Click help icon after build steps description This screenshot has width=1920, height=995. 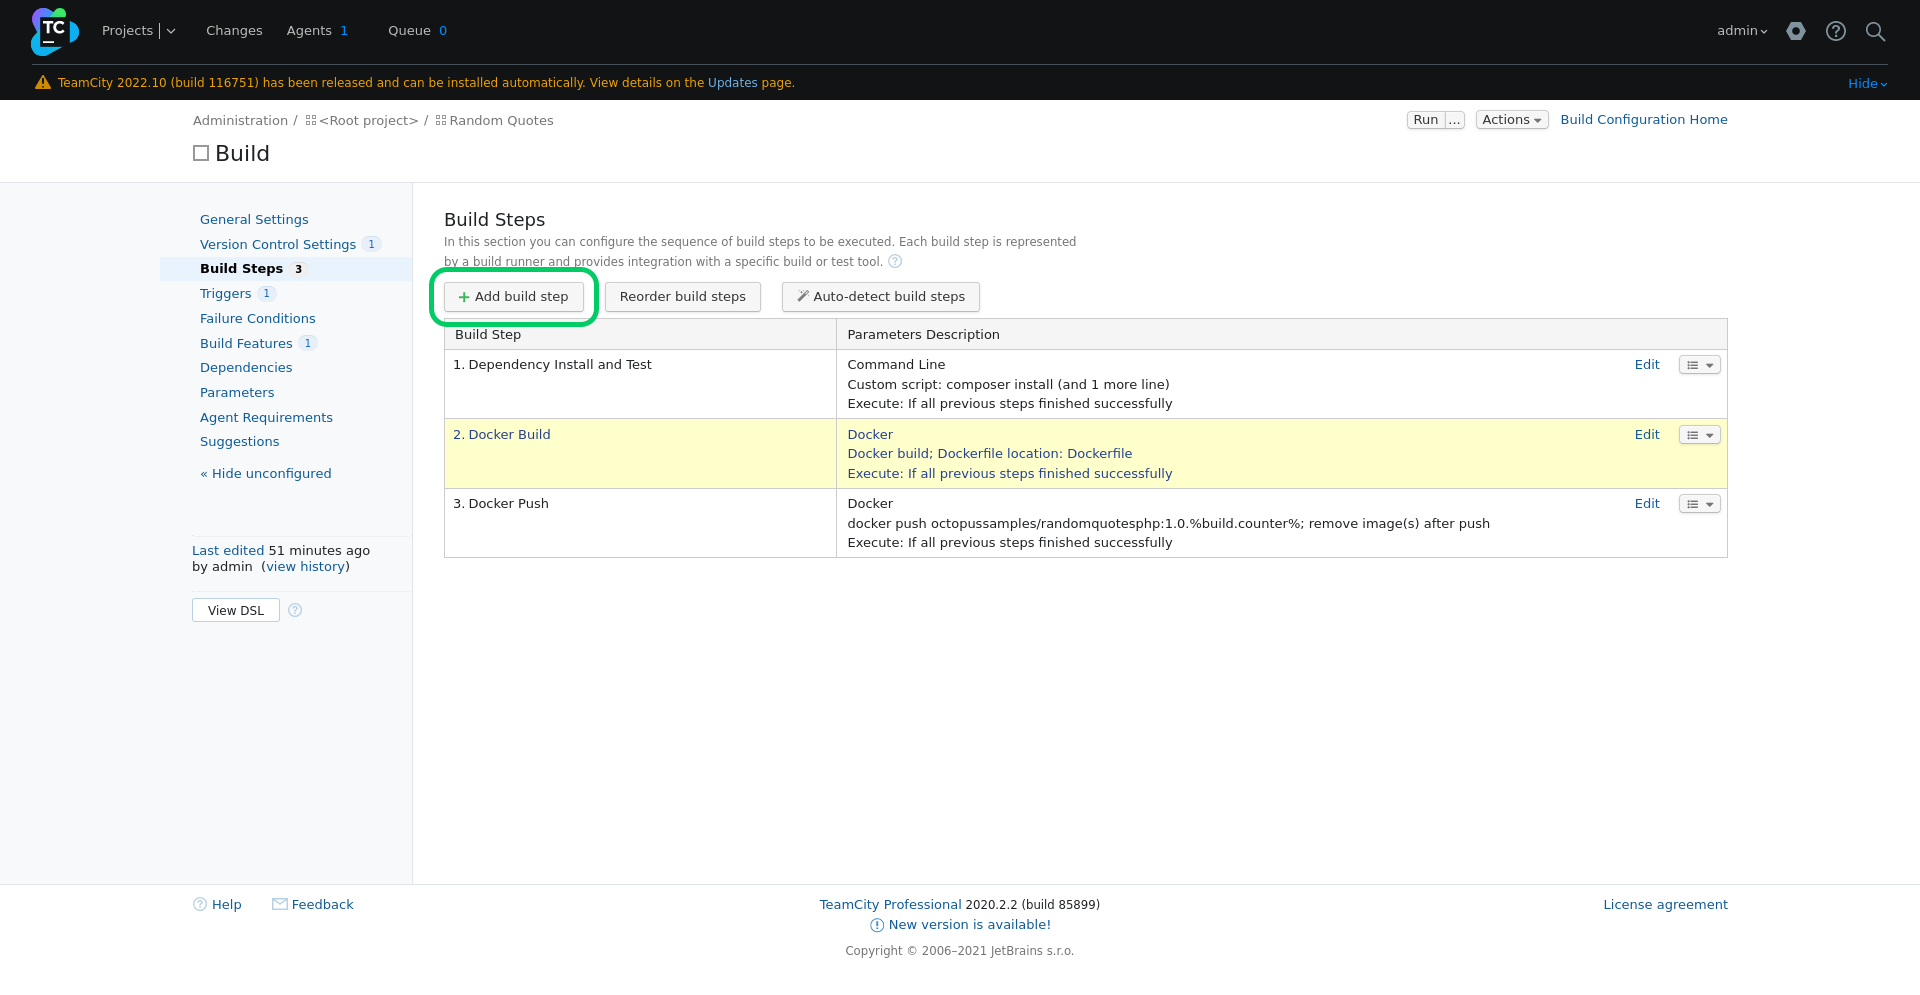click(895, 261)
